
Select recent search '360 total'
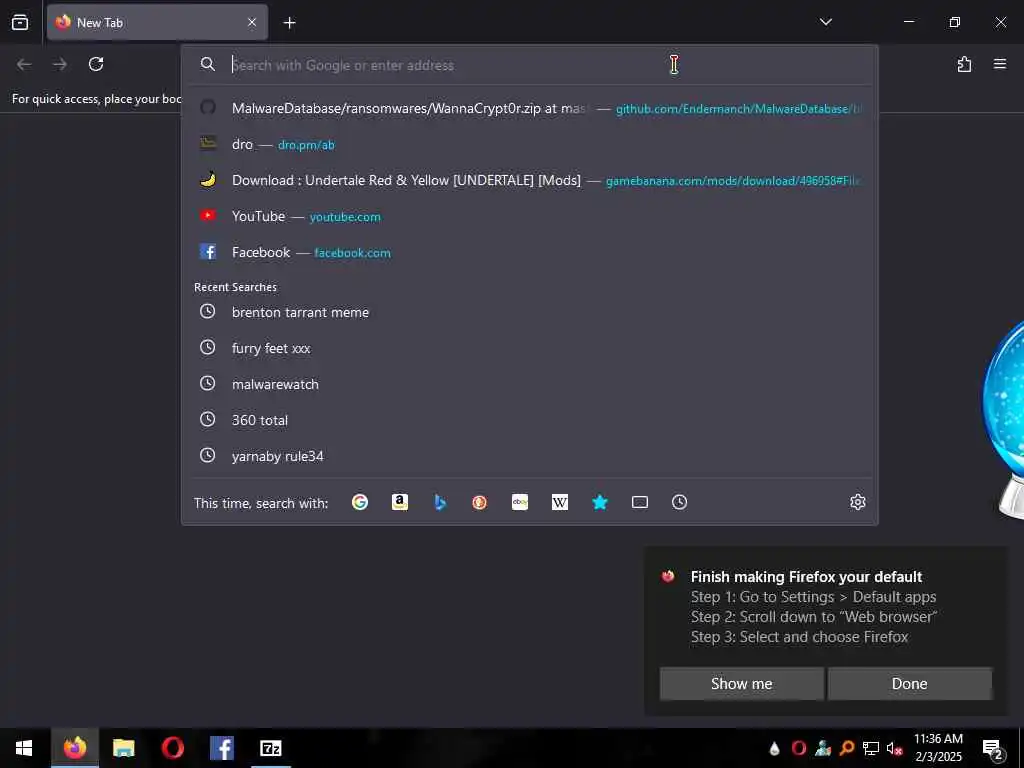530,420
